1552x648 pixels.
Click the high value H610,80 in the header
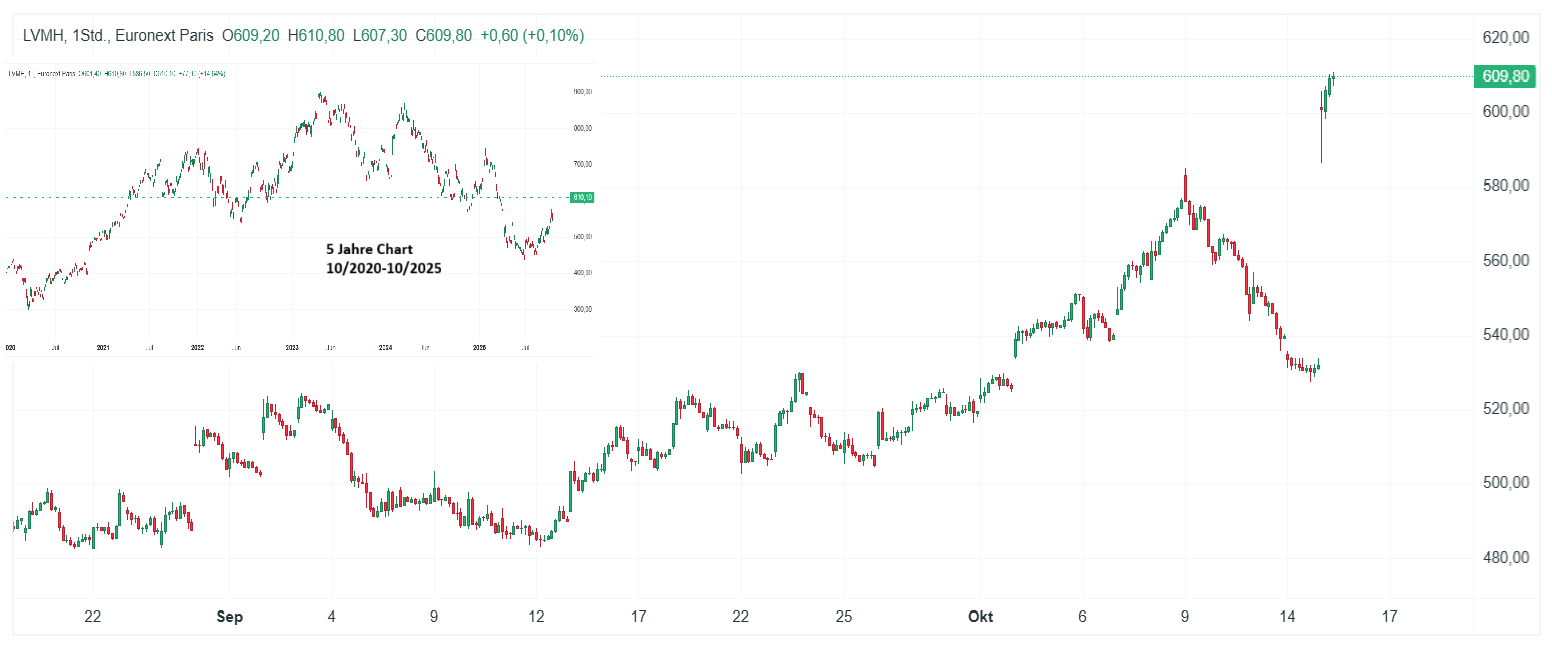point(316,36)
